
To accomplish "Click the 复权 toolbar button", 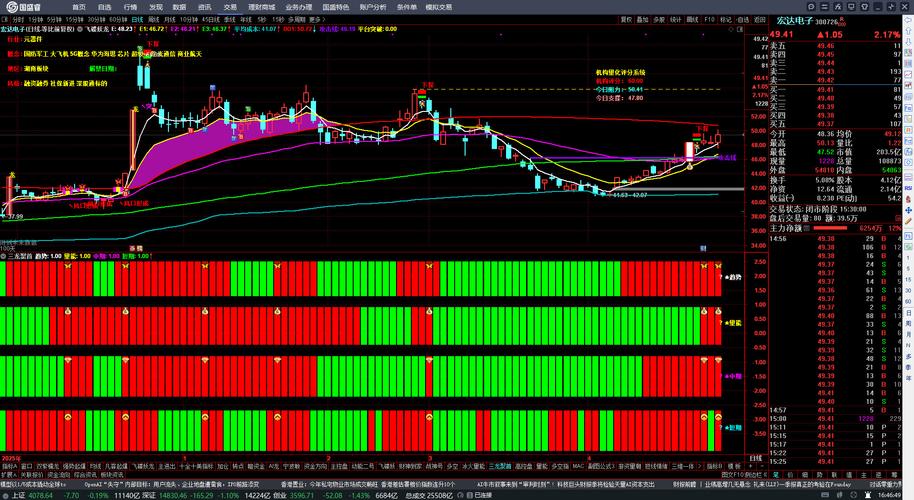I will pos(626,19).
